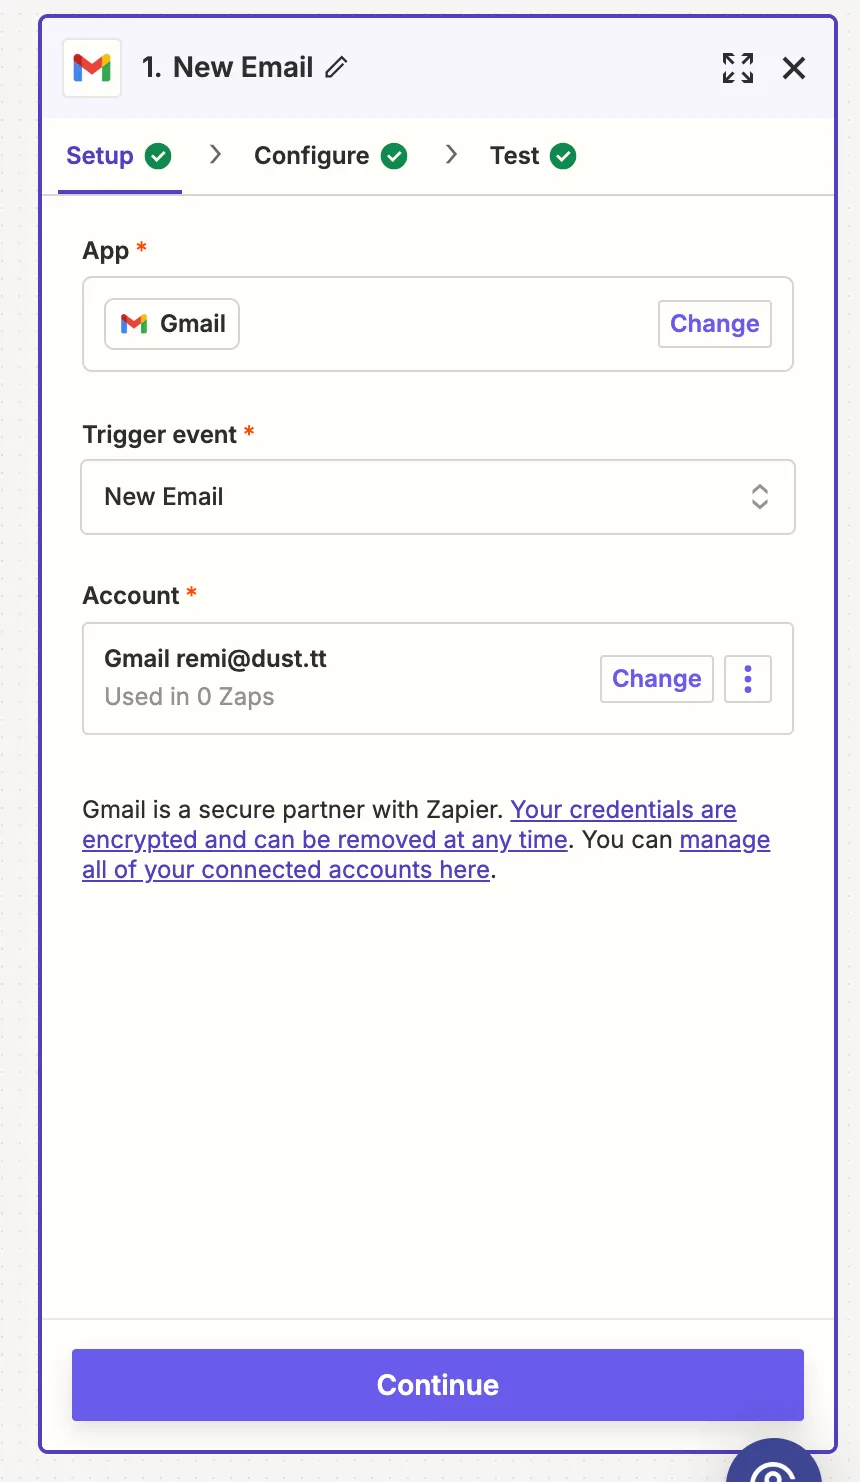This screenshot has height=1482, width=860.
Task: Open the credentials are encrypted link
Action: coord(410,825)
